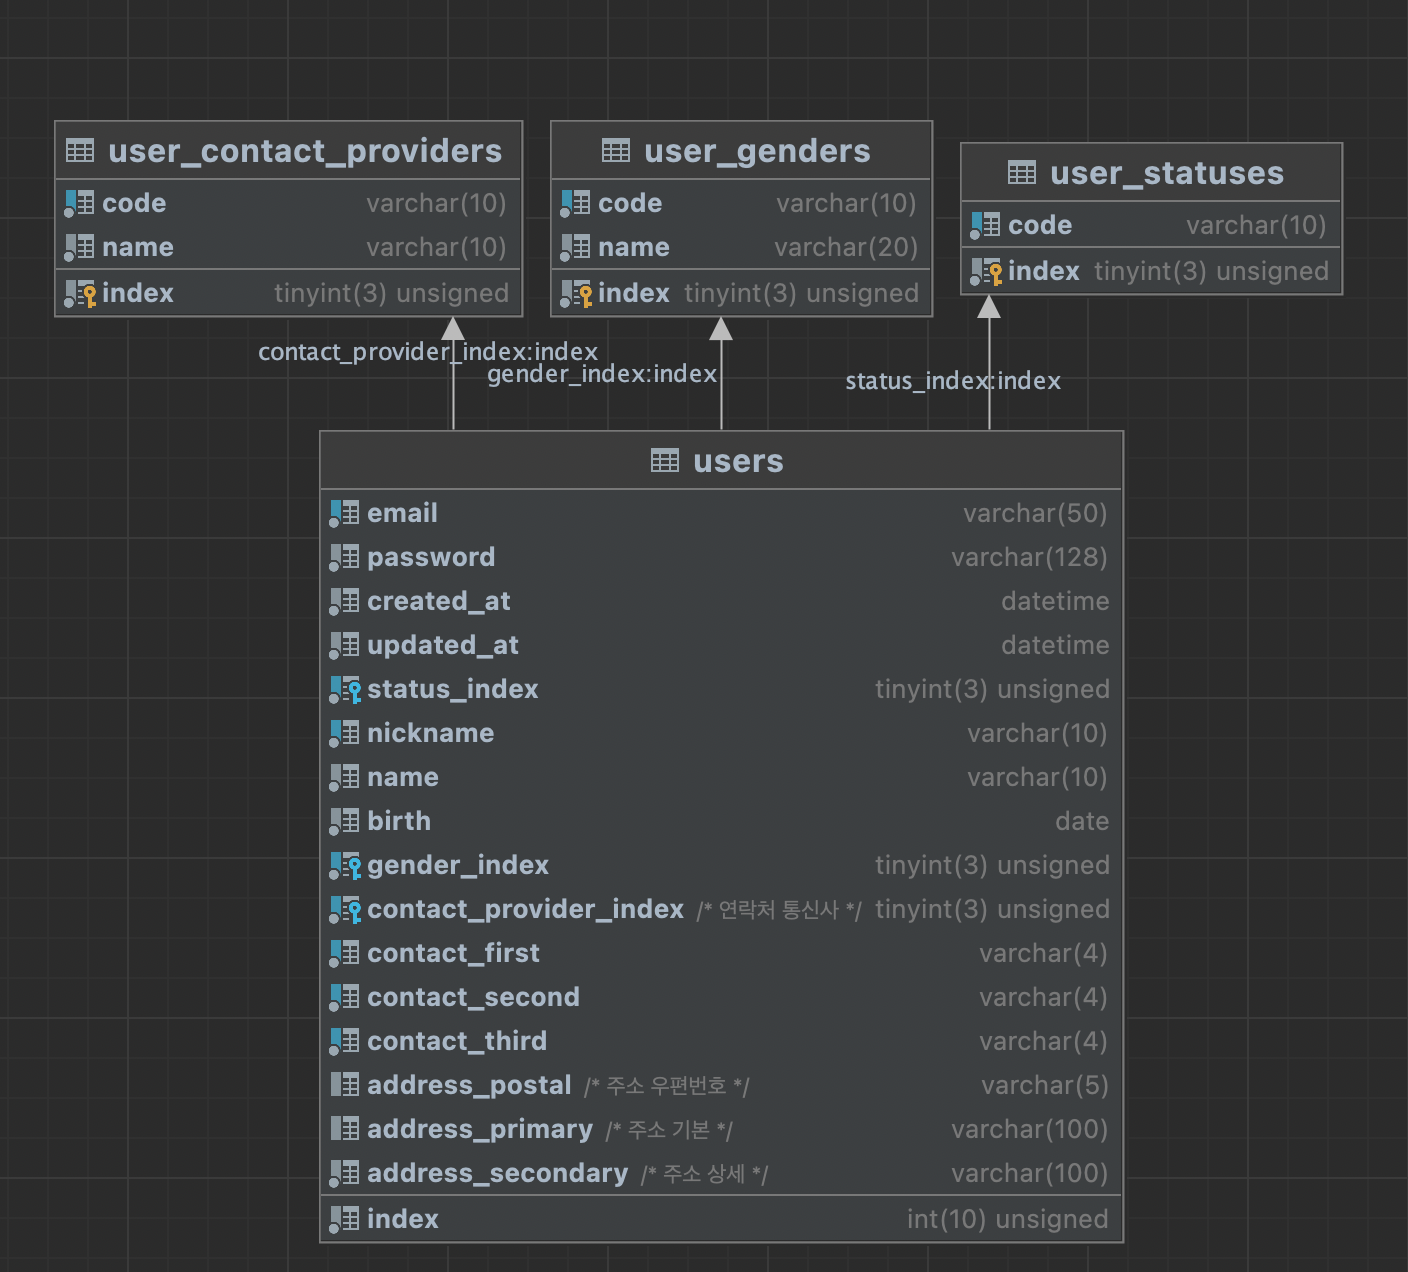1408x1272 pixels.
Task: Click the gender_index column name
Action: [x=458, y=865]
